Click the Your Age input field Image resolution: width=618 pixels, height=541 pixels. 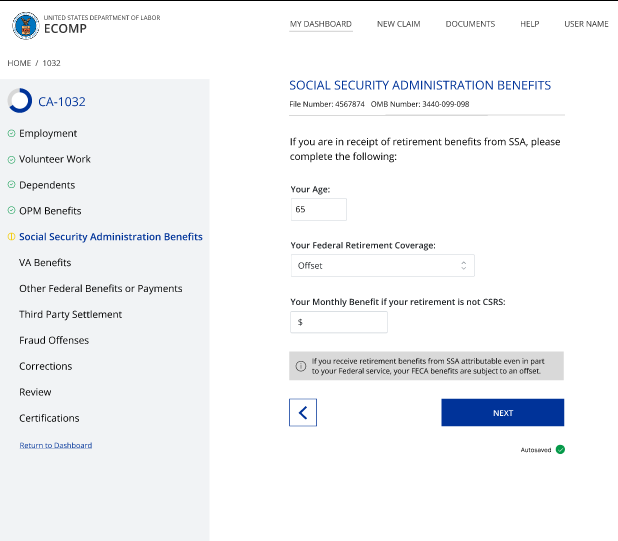pos(318,209)
